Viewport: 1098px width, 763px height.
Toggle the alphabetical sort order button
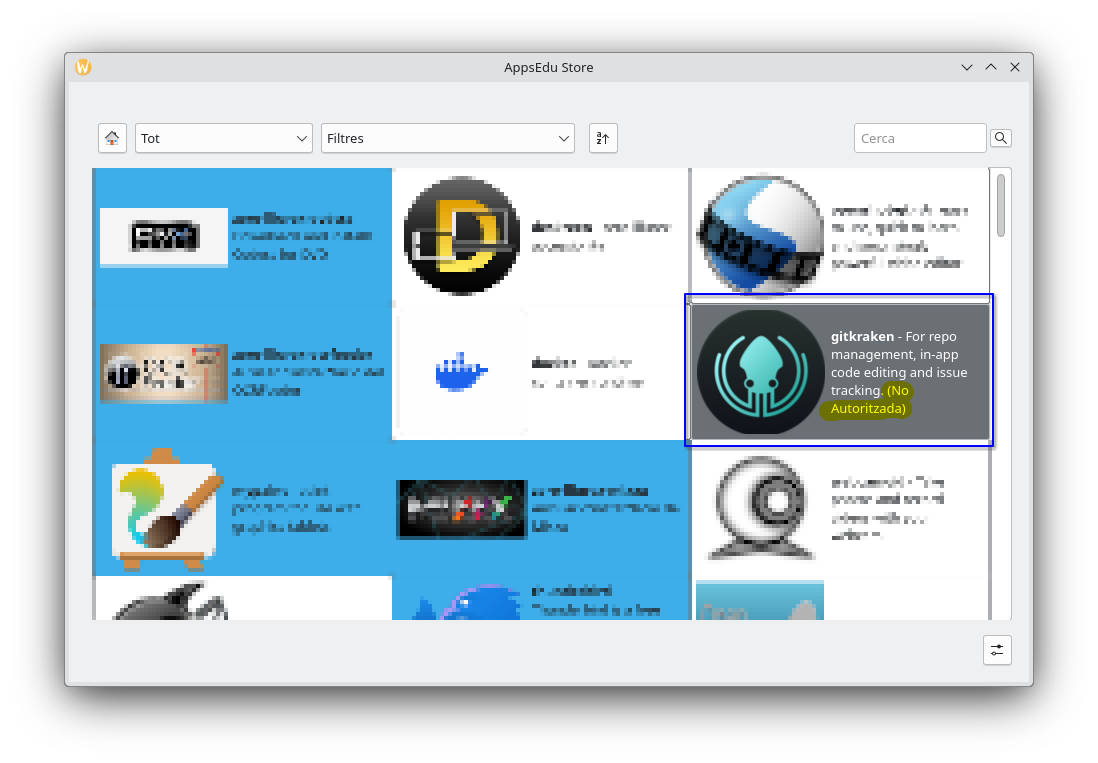point(603,138)
